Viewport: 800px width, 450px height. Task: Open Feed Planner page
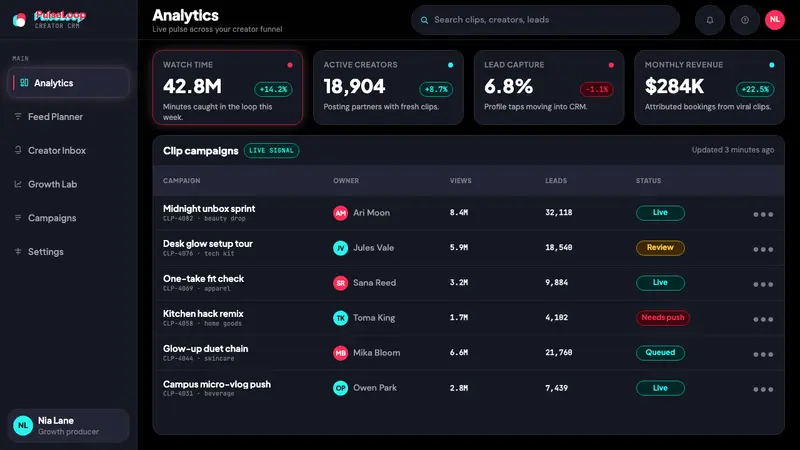point(69,116)
